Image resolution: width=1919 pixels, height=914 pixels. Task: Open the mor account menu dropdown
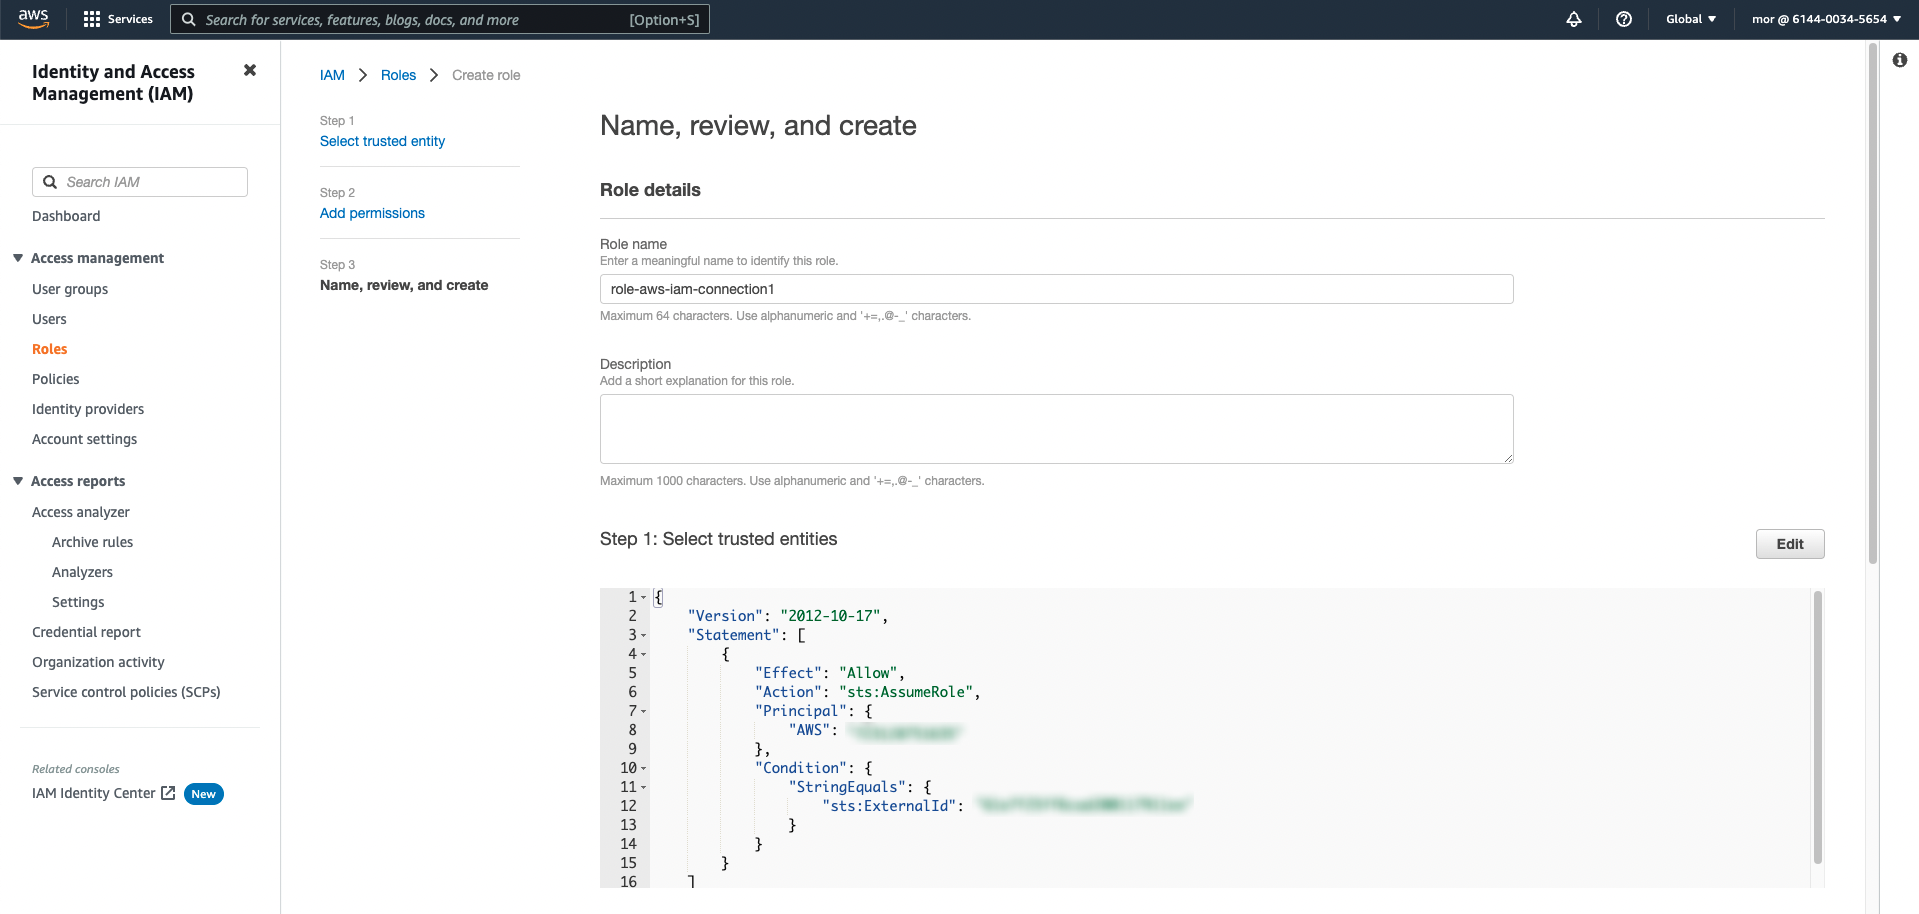[1826, 19]
